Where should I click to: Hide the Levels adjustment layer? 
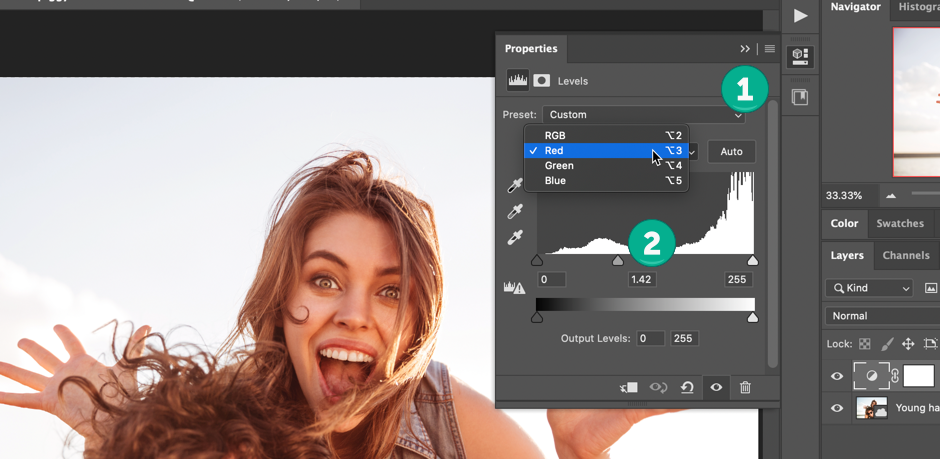[838, 376]
